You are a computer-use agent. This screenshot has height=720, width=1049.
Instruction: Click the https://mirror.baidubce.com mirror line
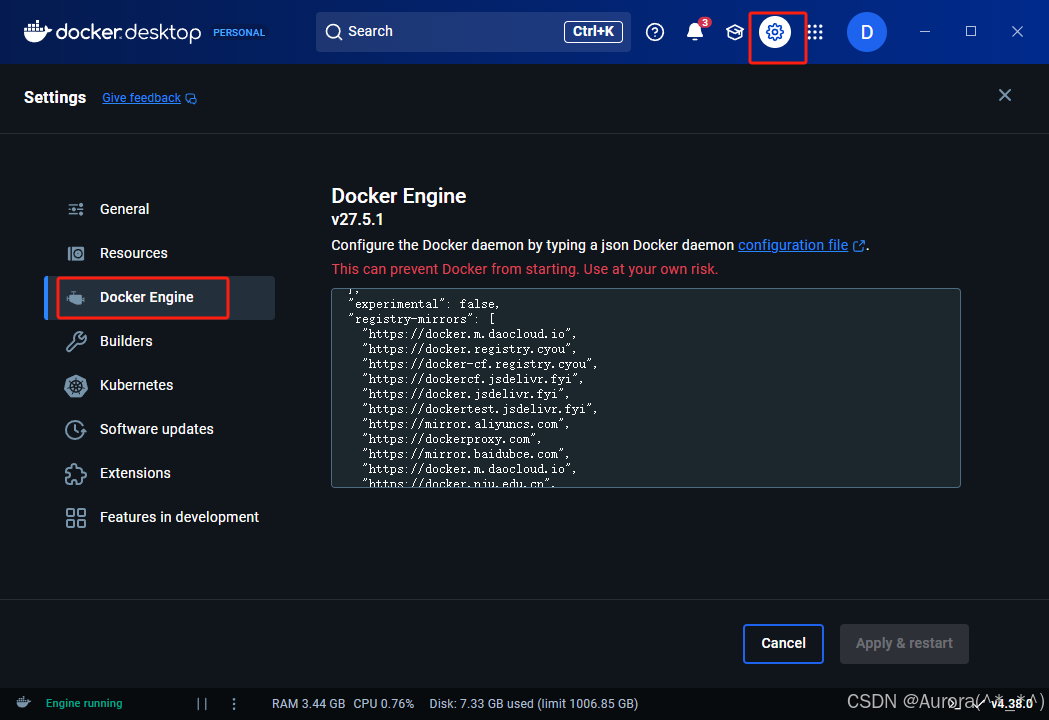(466, 454)
